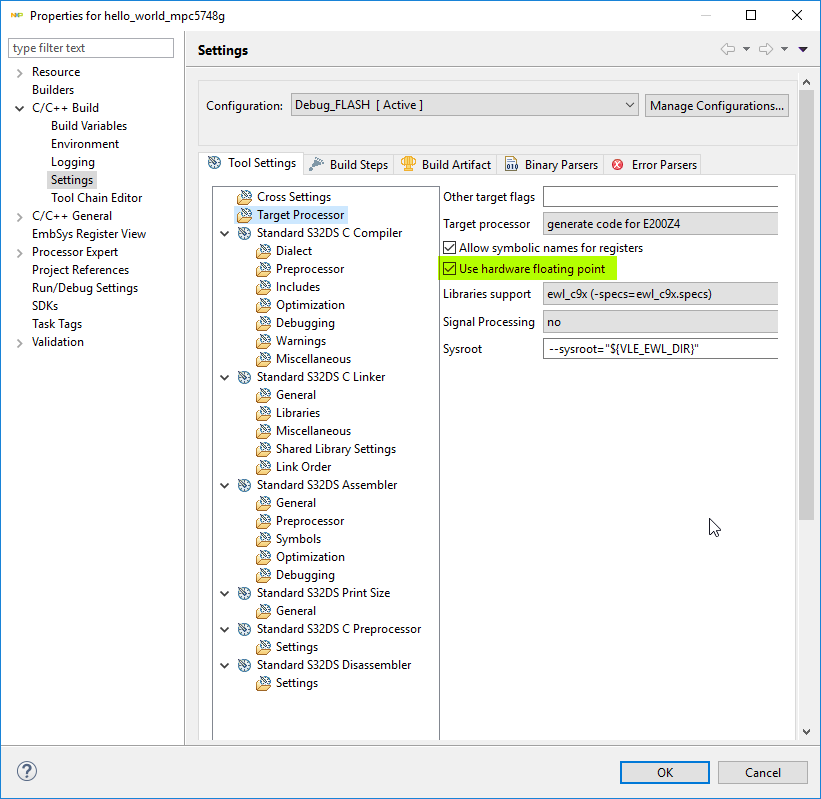Select Tool Chain Editor in sidebar
821x799 pixels.
point(96,198)
